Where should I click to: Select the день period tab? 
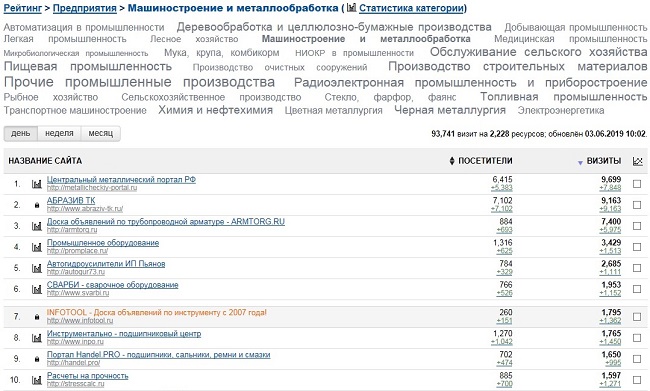click(21, 134)
